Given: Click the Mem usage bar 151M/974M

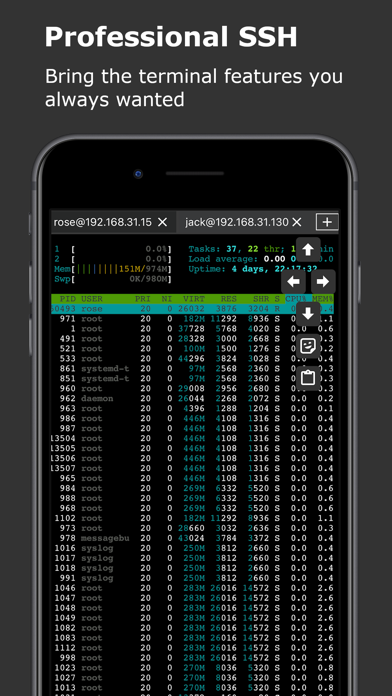Looking at the screenshot, I should tap(113, 269).
